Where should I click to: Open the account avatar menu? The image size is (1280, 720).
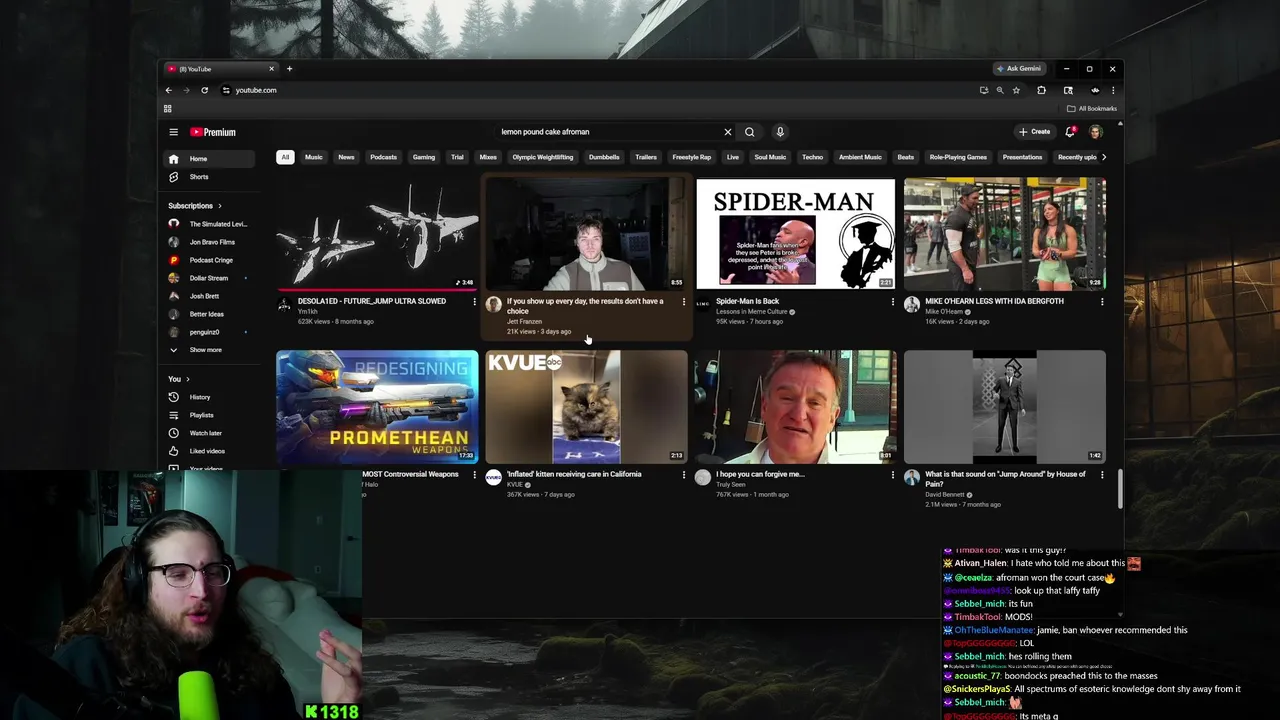tap(1096, 132)
